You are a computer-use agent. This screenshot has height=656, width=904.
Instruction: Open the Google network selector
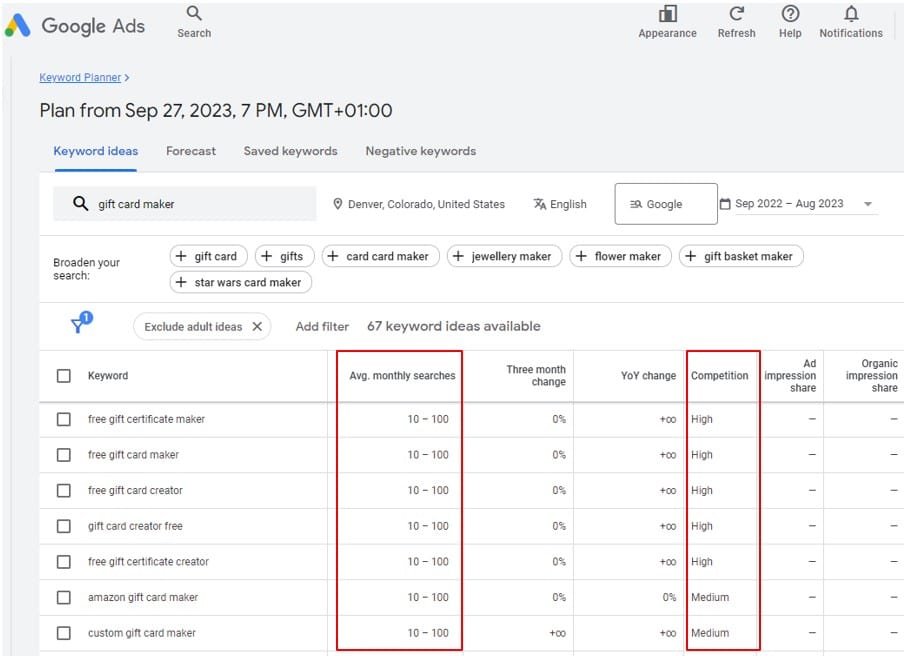666,204
